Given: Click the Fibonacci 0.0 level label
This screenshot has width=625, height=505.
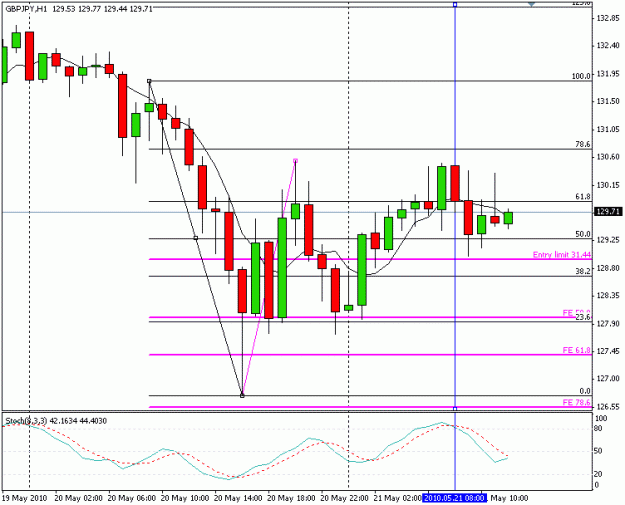Looking at the screenshot, I should pos(585,391).
